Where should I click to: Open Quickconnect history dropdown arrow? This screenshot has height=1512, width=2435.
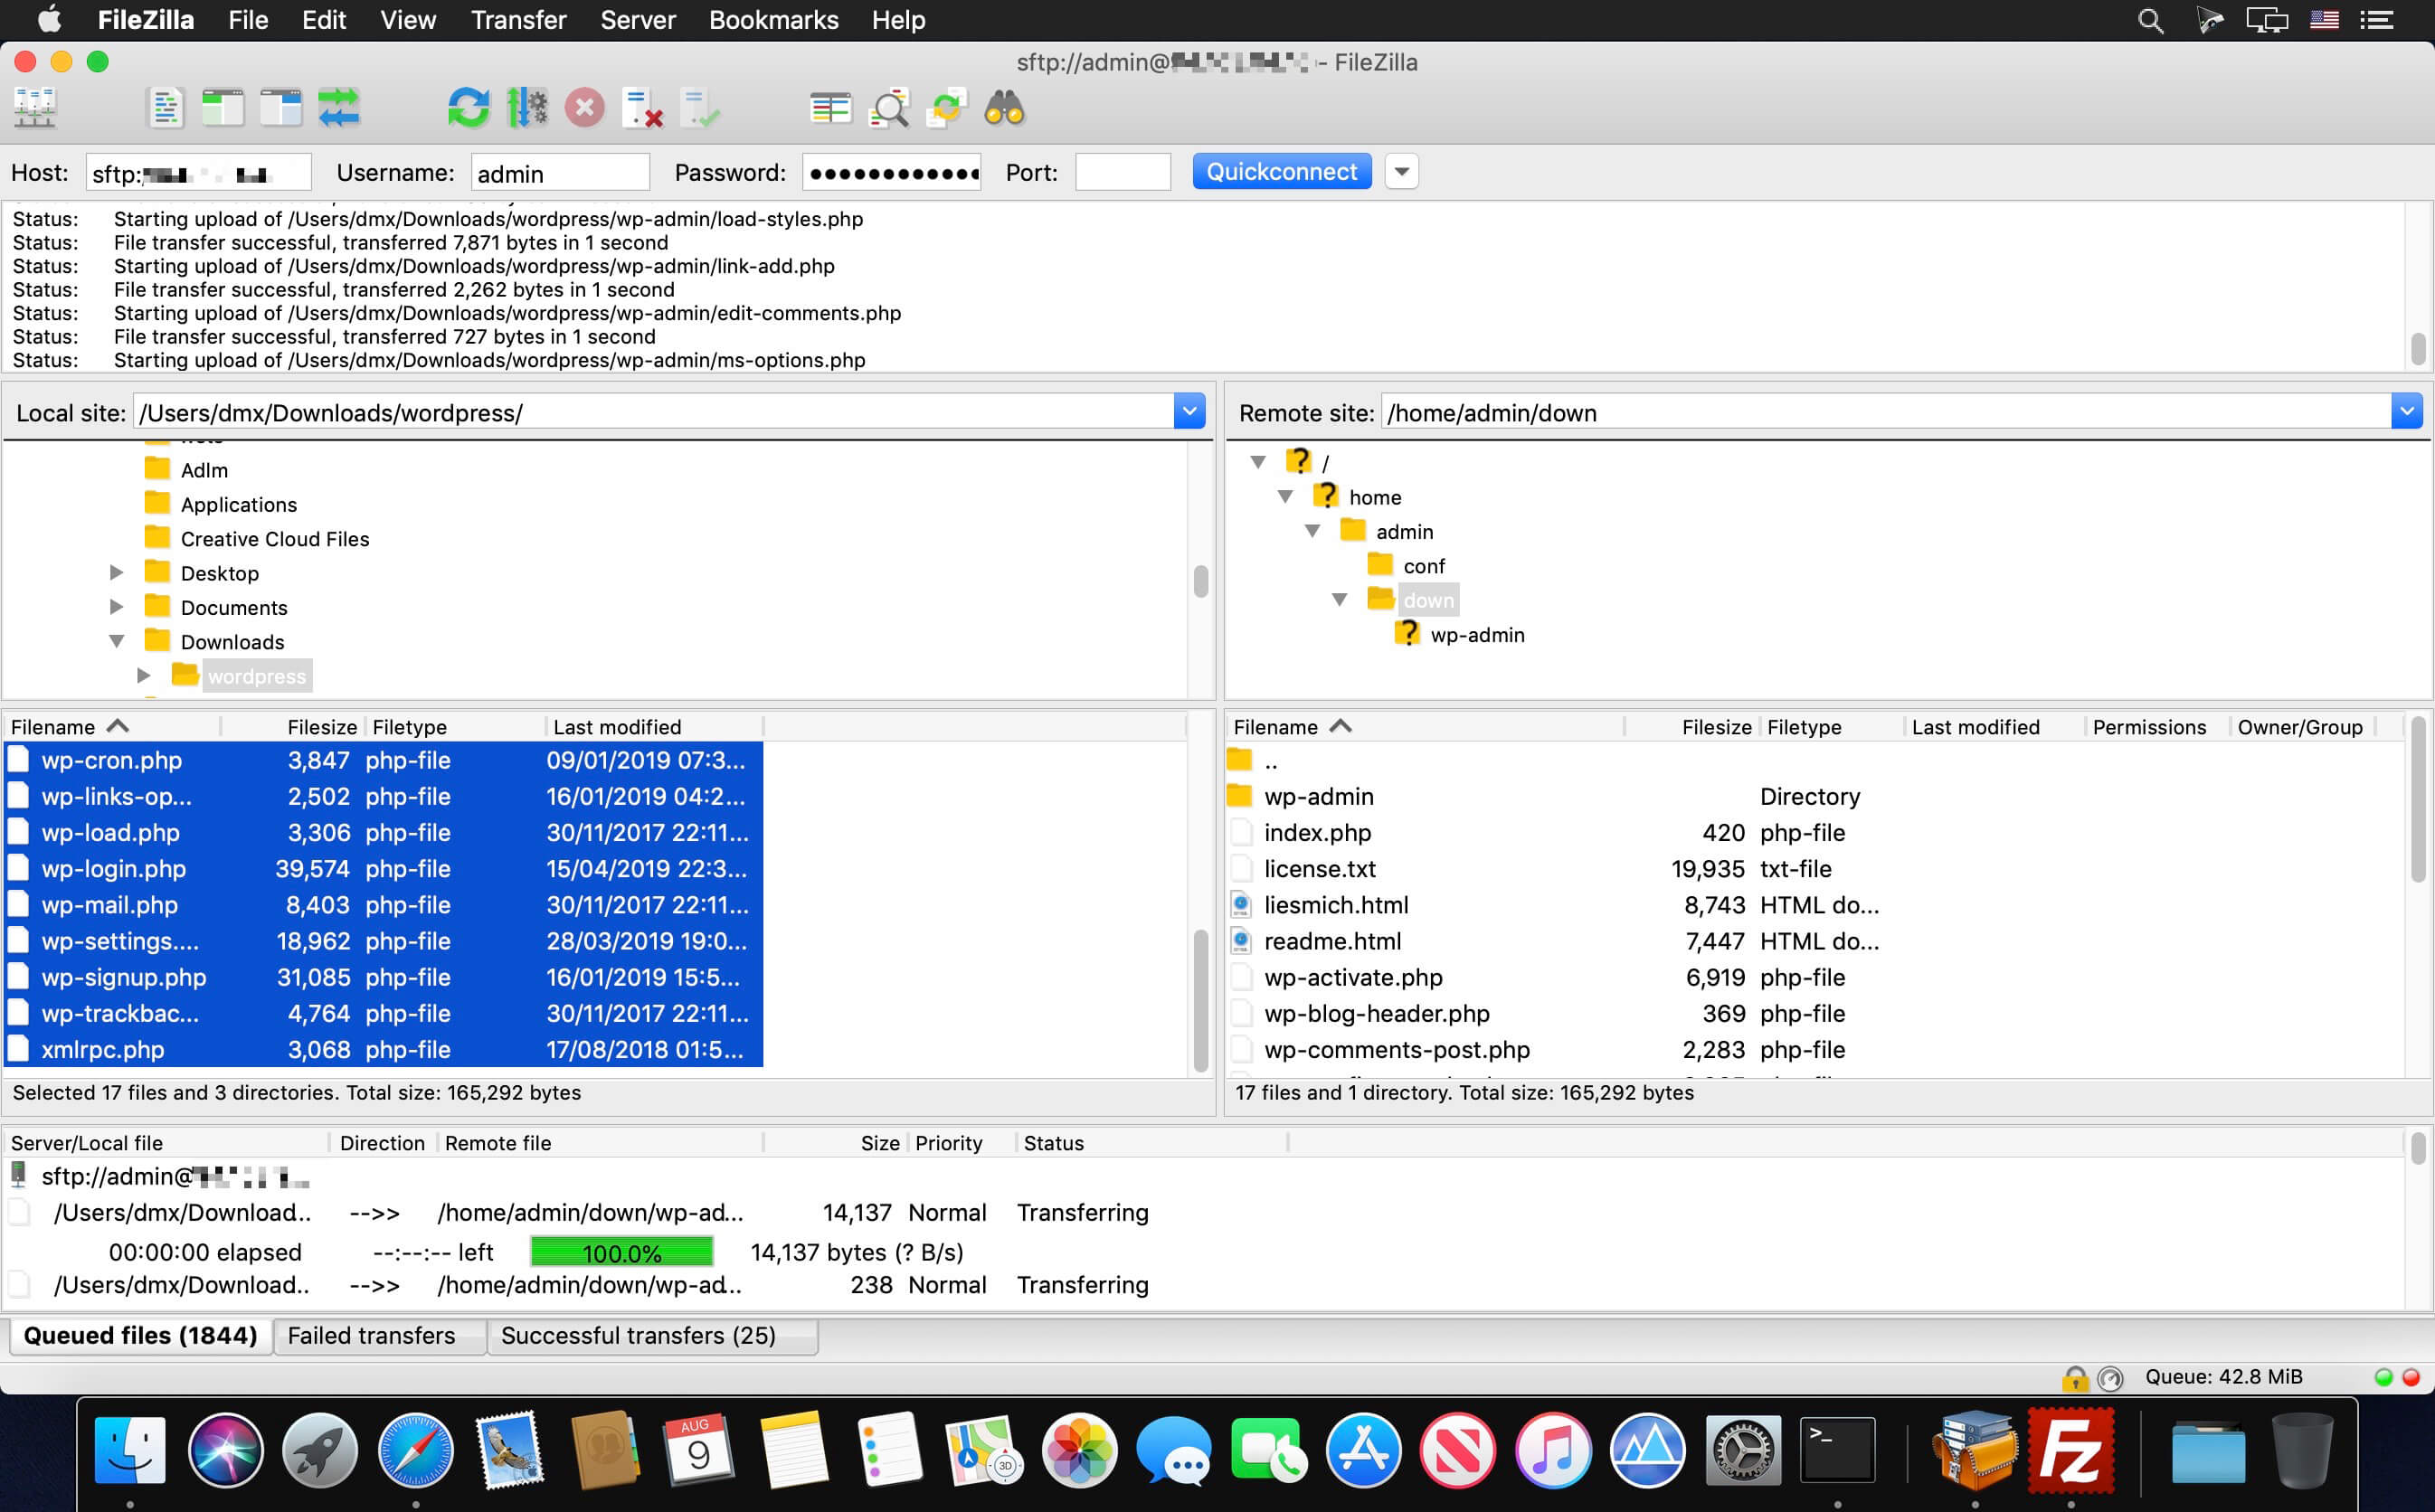1401,172
